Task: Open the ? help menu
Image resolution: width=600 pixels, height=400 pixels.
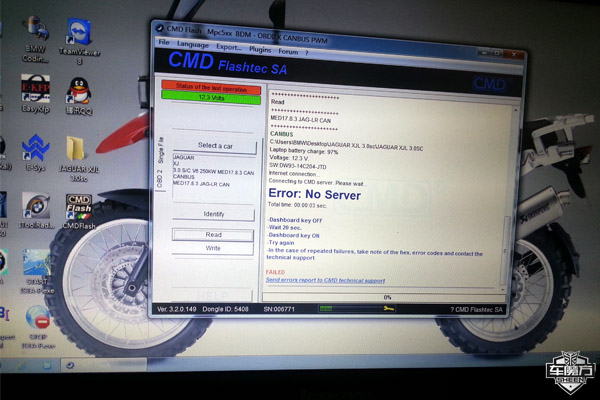Action: coord(307,53)
